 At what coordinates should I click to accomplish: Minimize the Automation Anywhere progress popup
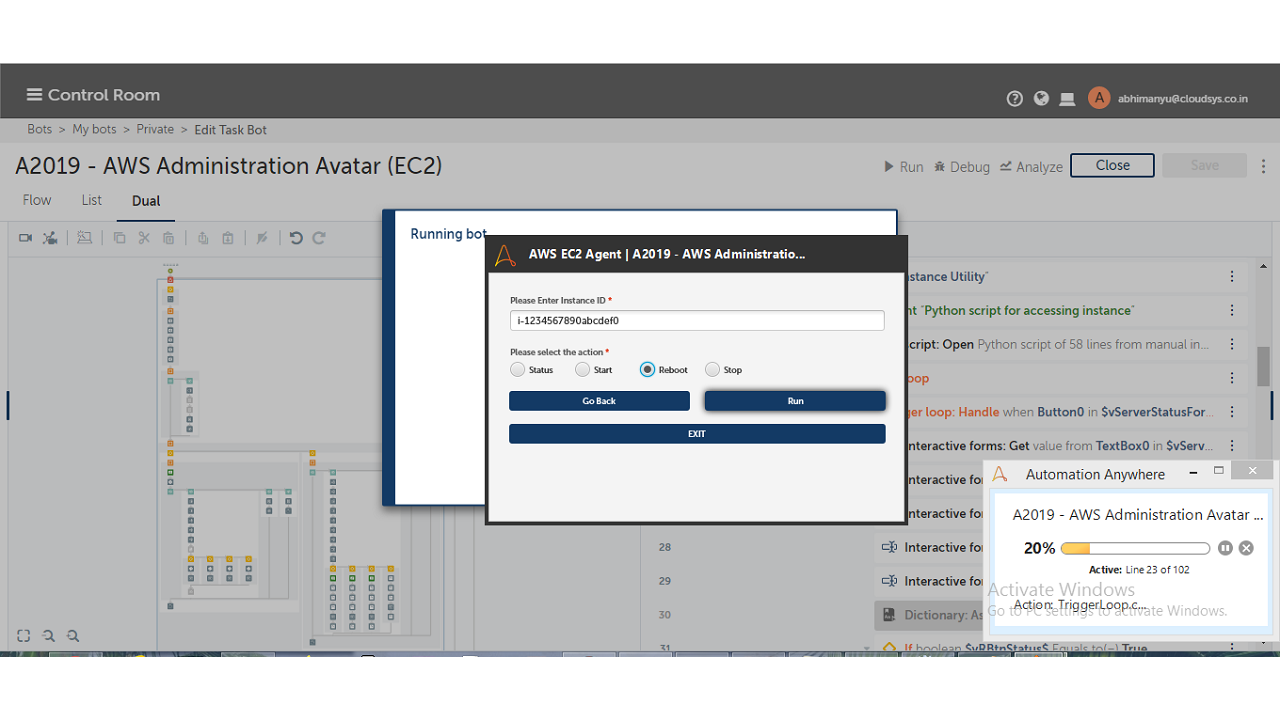pos(1193,472)
